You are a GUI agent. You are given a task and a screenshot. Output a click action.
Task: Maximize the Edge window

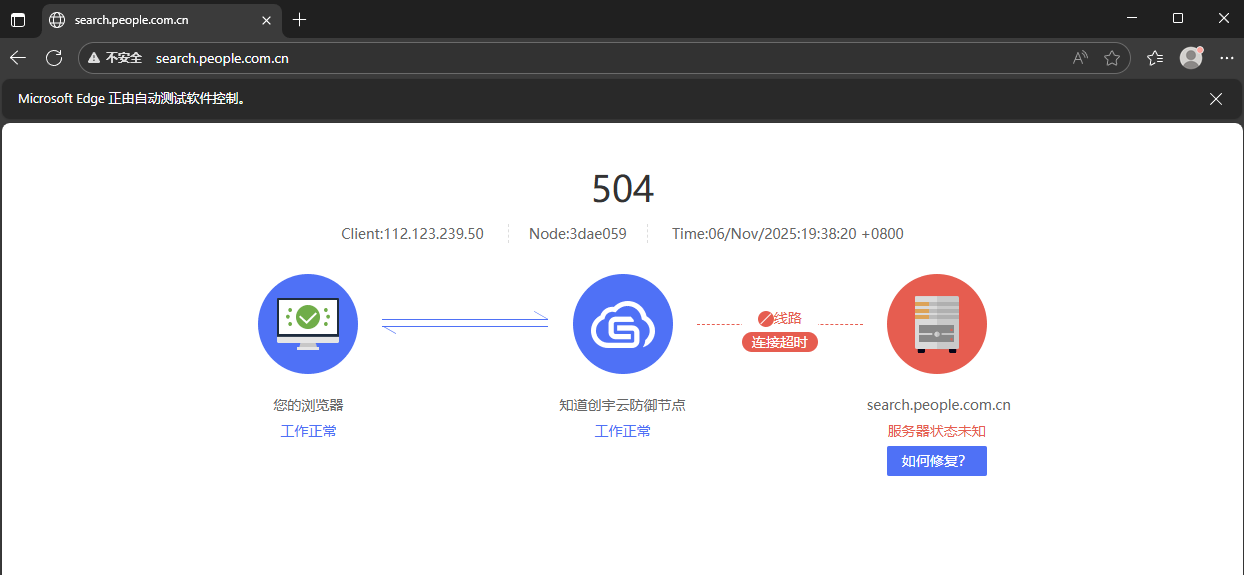click(1178, 18)
